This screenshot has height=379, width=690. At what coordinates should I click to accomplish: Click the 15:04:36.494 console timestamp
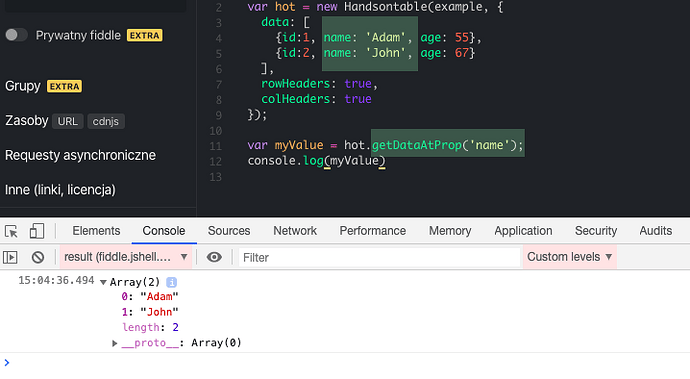(x=56, y=280)
